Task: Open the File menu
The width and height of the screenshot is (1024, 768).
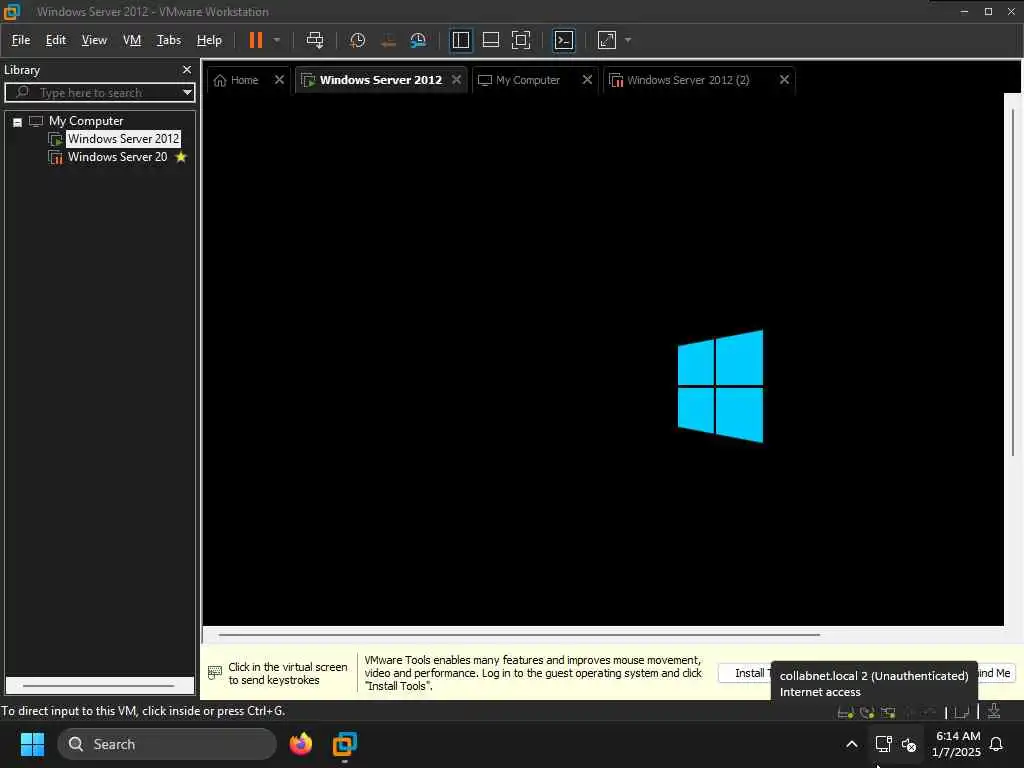Action: coord(21,40)
